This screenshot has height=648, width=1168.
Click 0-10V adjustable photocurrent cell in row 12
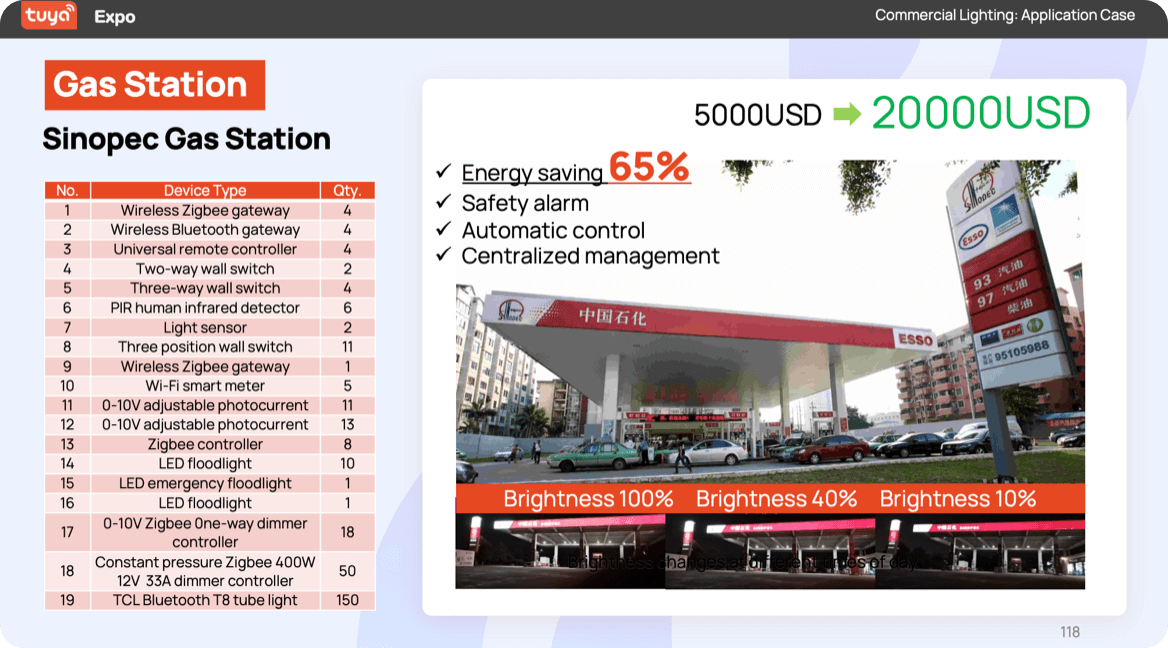click(x=205, y=425)
